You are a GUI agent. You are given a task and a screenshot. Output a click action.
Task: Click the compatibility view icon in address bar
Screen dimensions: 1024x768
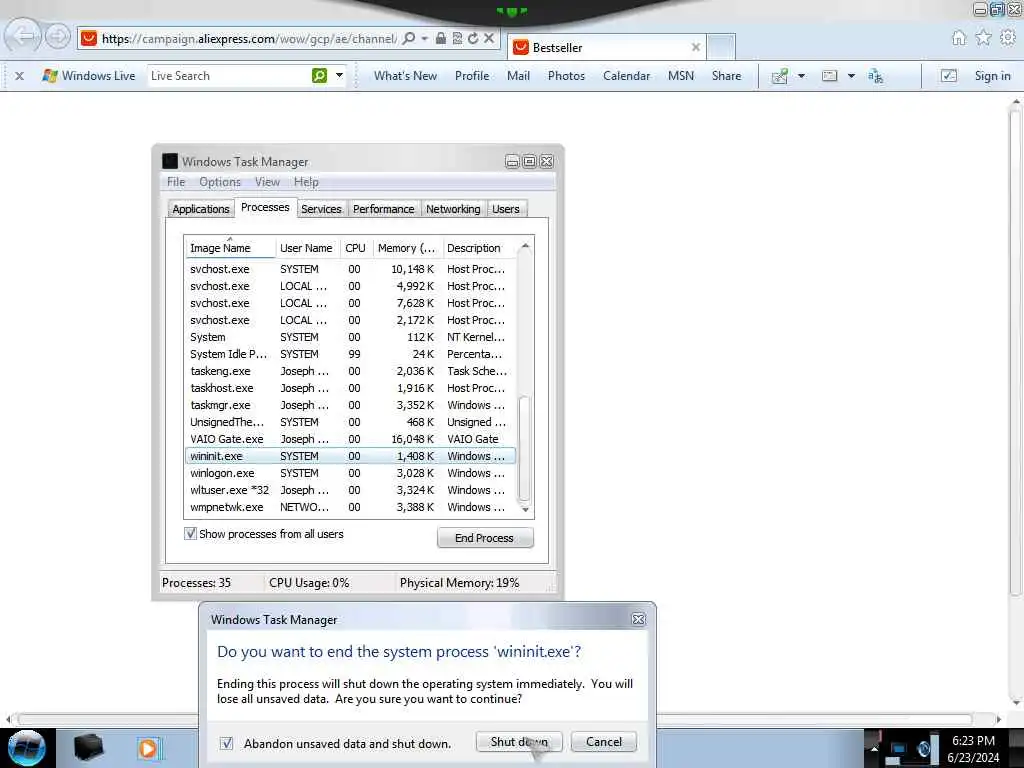click(457, 39)
